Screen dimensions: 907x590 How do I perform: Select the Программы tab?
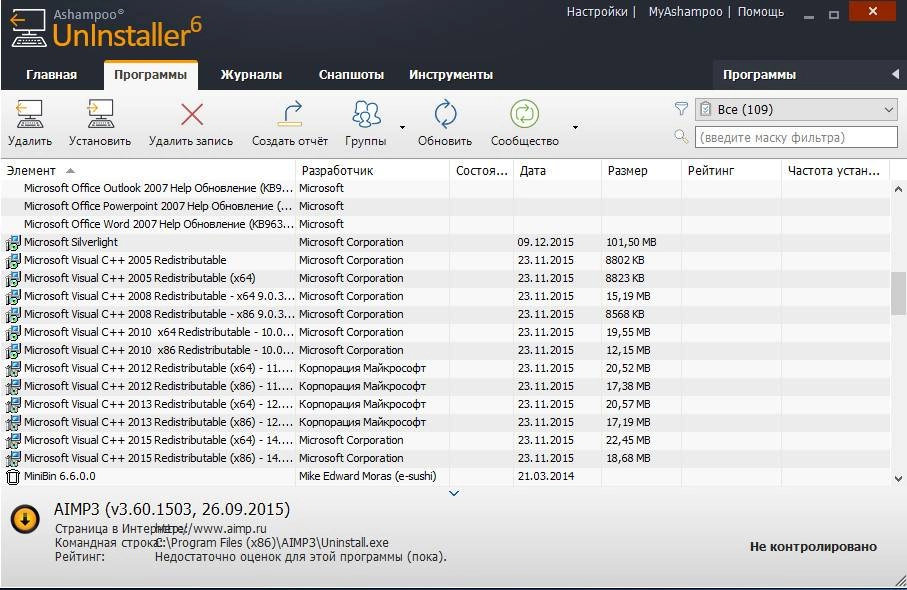(x=150, y=75)
